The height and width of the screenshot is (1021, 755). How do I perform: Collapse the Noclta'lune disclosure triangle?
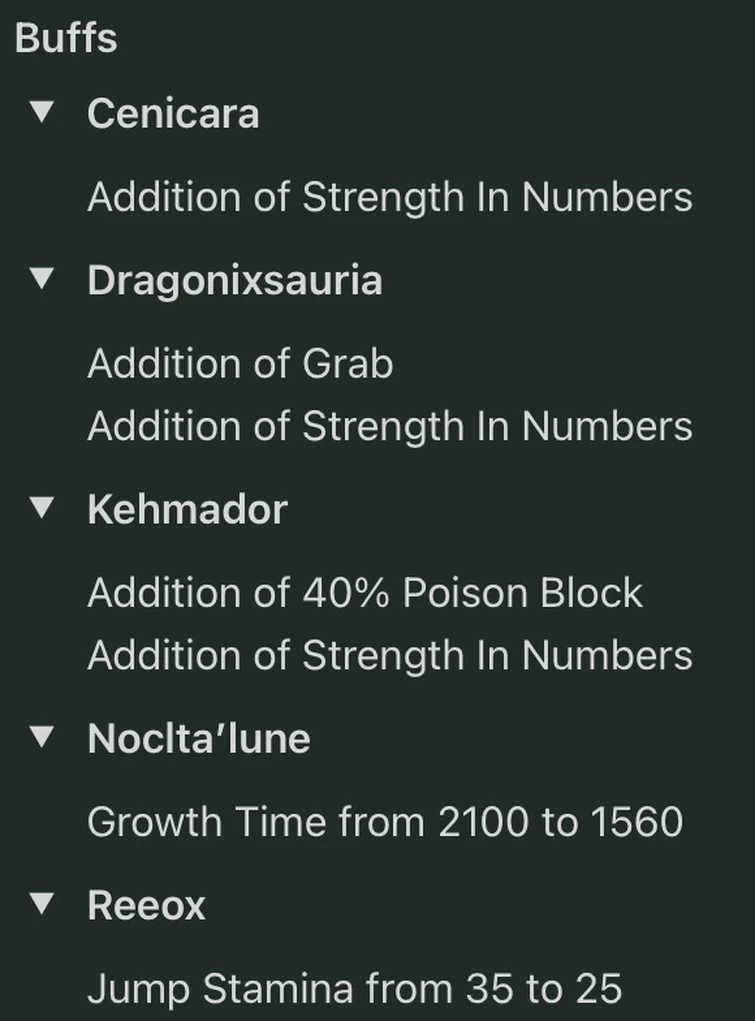(x=41, y=737)
